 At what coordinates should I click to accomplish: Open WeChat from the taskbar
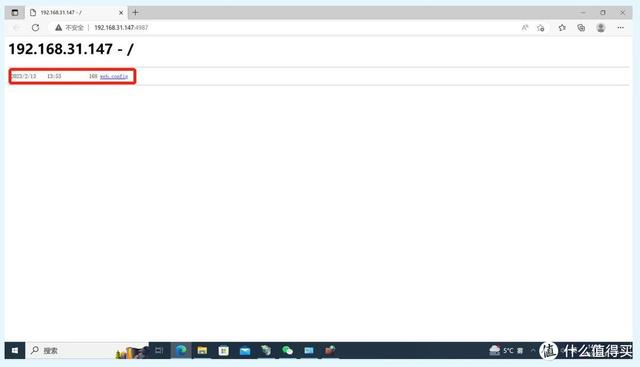coord(287,351)
